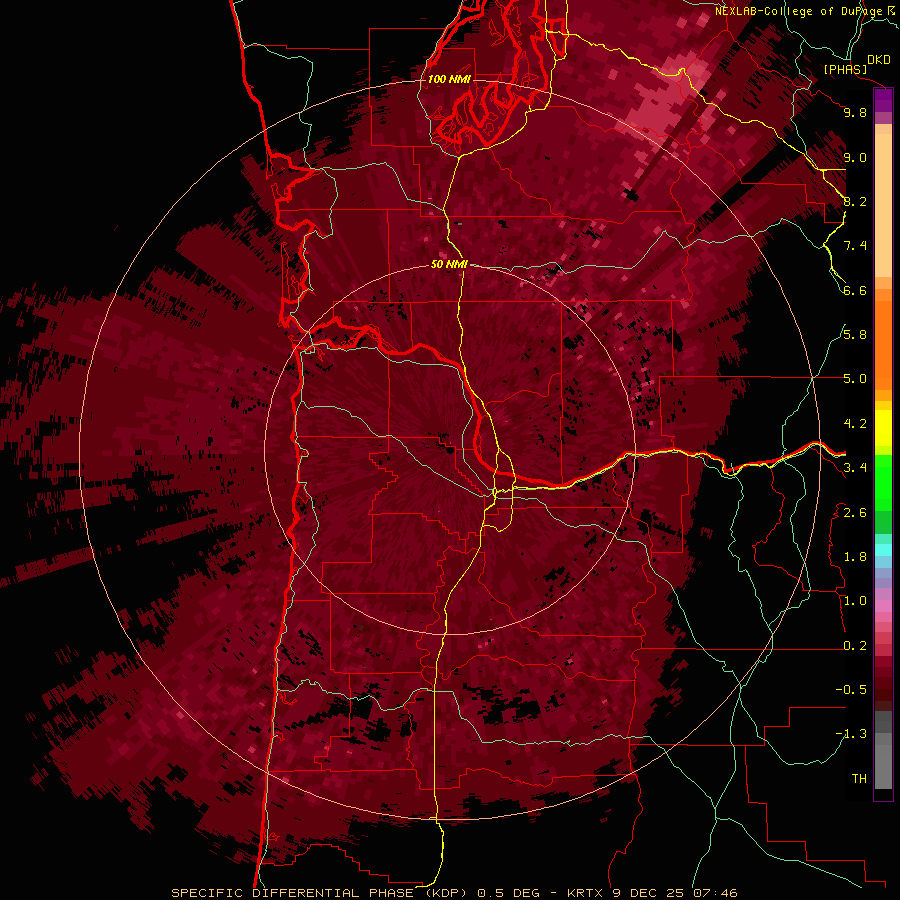
Task: Click the 4.2 value on the scale
Action: (x=855, y=424)
